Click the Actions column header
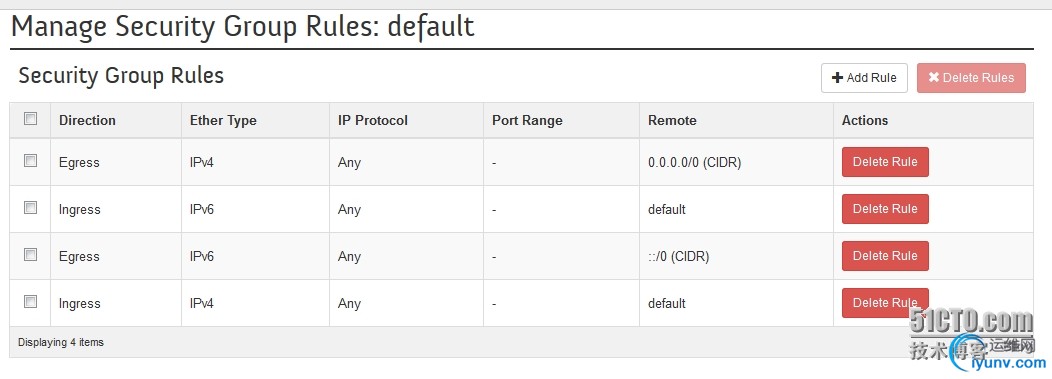 tap(865, 121)
